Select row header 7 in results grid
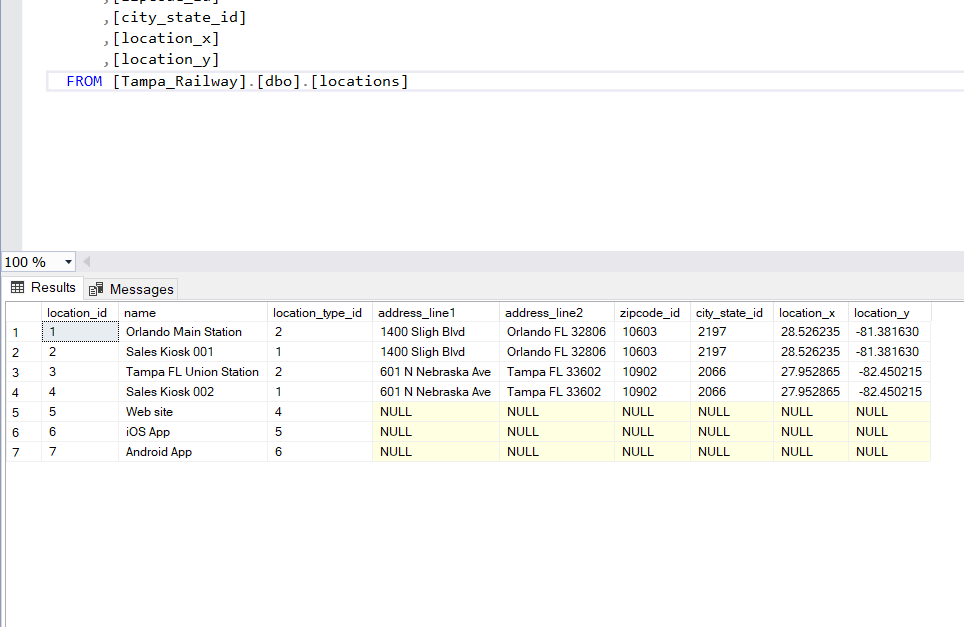Viewport: 964px width, 627px height. point(23,452)
